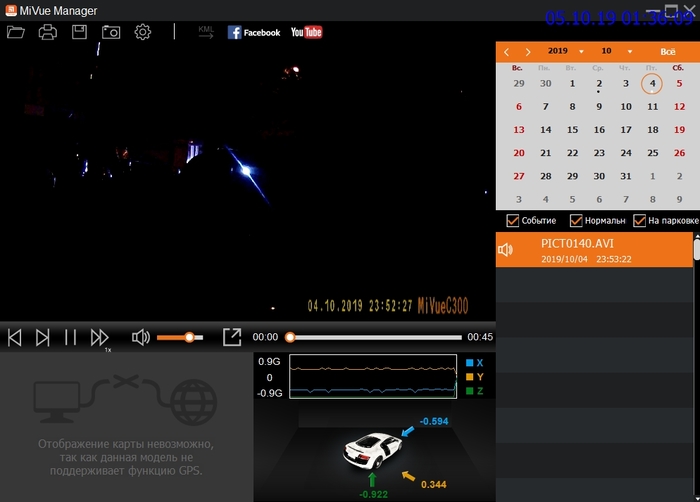The width and height of the screenshot is (700, 502).
Task: Pause the video playback
Action: click(70, 337)
